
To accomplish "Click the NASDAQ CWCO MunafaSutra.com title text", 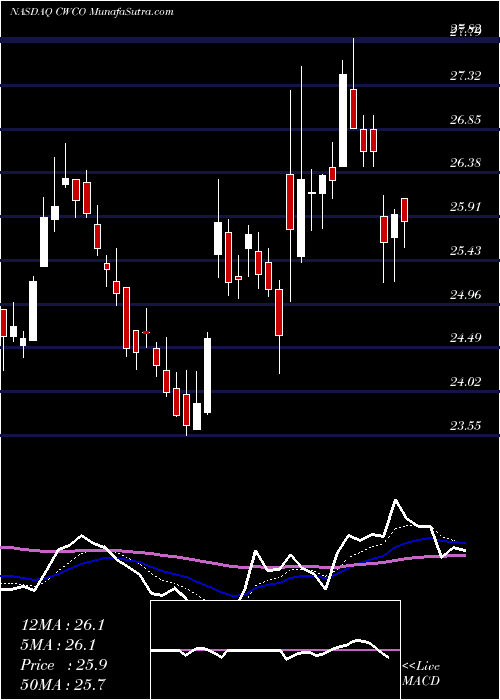I will 92,12.
